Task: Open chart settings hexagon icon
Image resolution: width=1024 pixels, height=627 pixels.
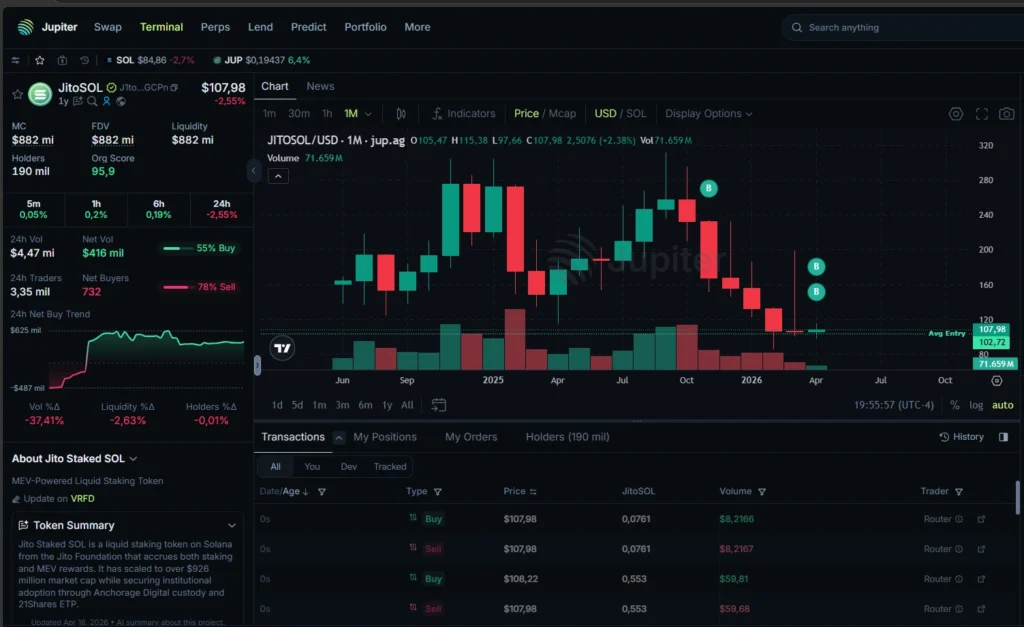Action: [956, 114]
